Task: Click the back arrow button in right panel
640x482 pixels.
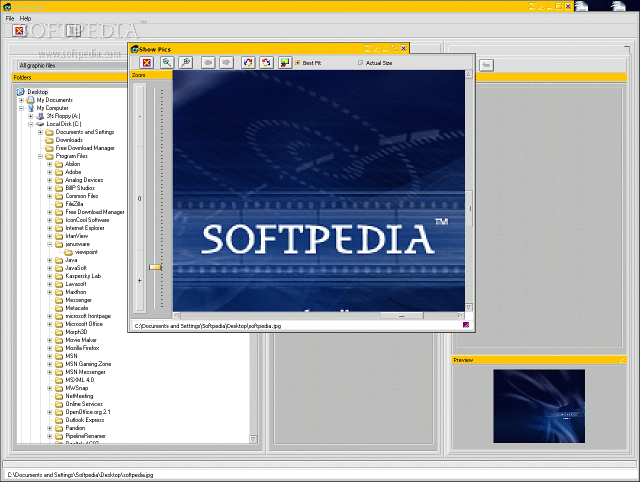Action: [486, 65]
